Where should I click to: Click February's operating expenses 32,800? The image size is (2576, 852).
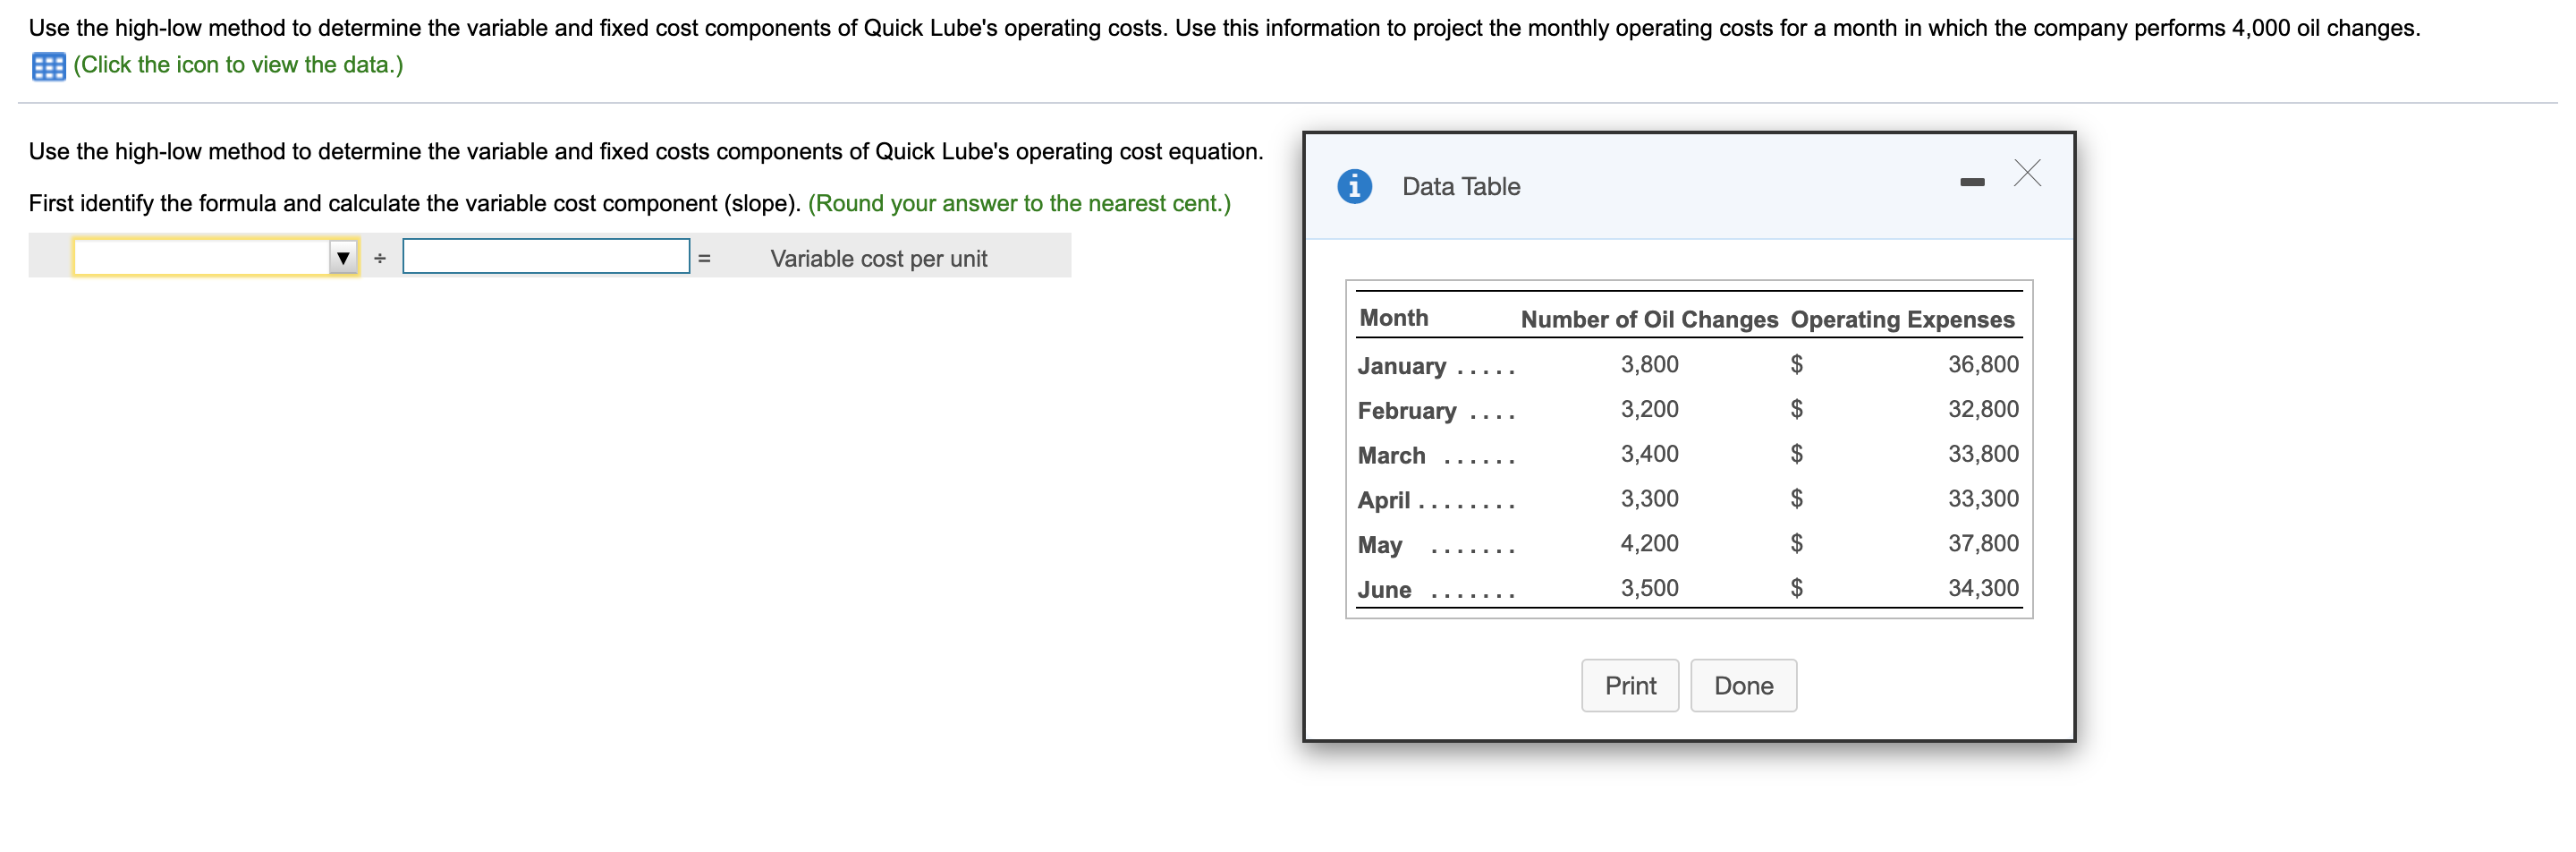1983,409
